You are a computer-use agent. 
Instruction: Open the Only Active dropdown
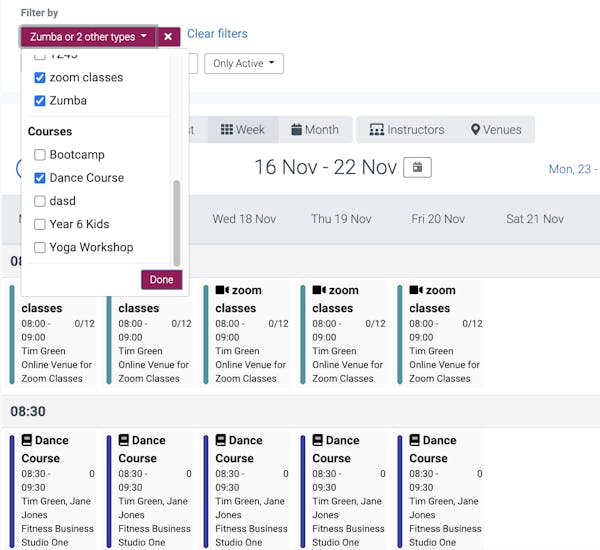(244, 63)
